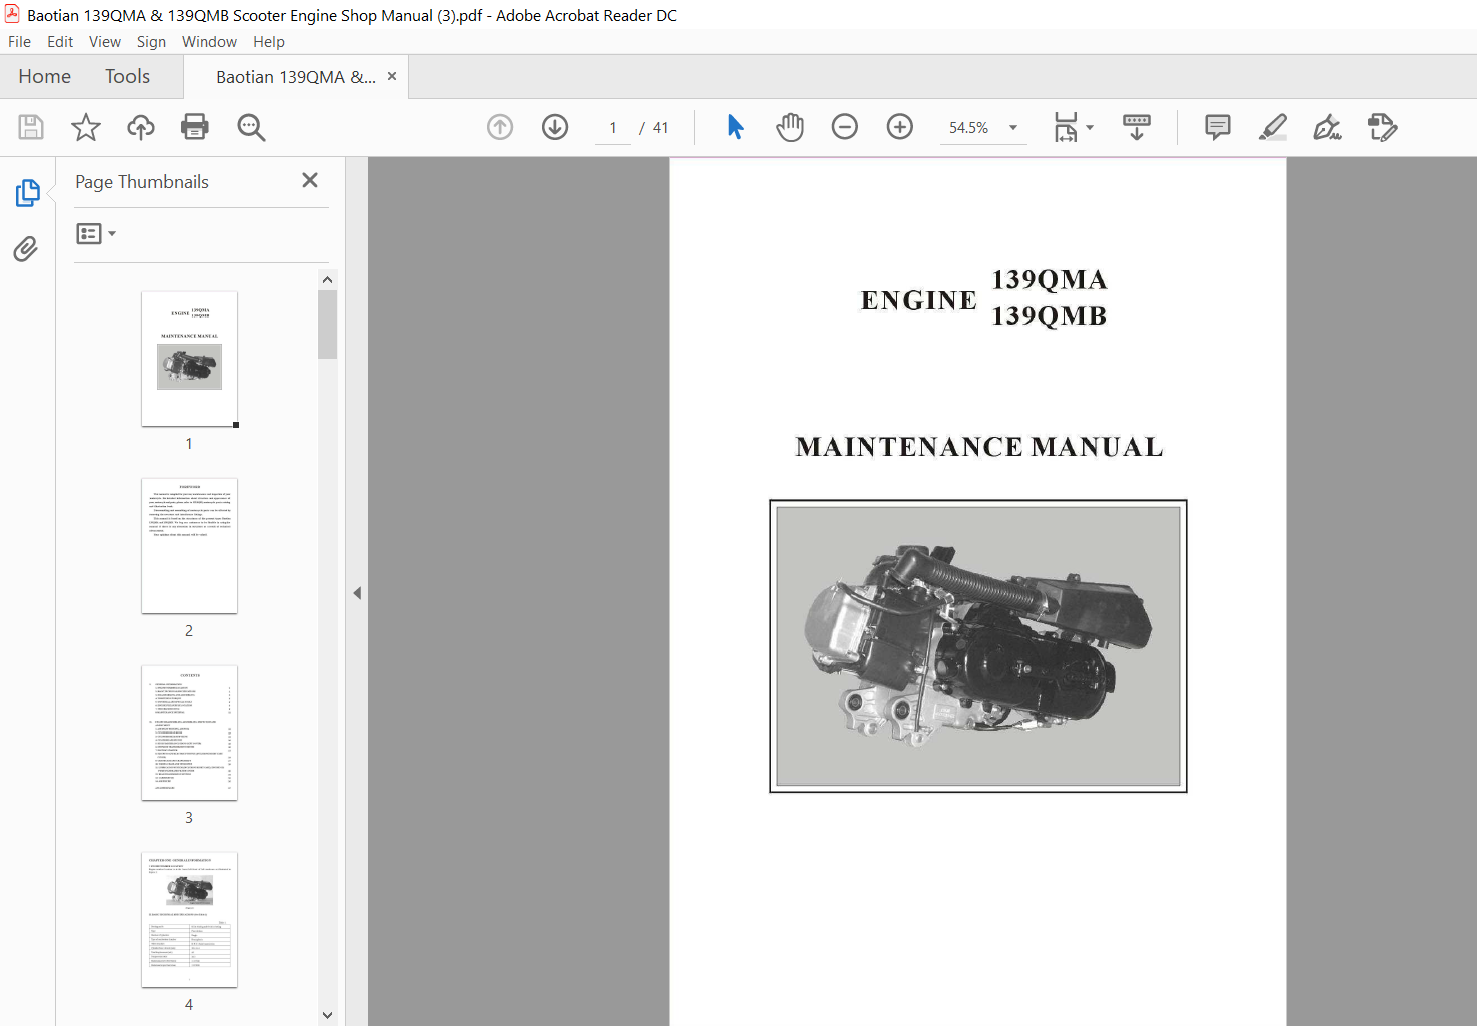The image size is (1477, 1026).
Task: Open the Edit menu
Action: 60,42
